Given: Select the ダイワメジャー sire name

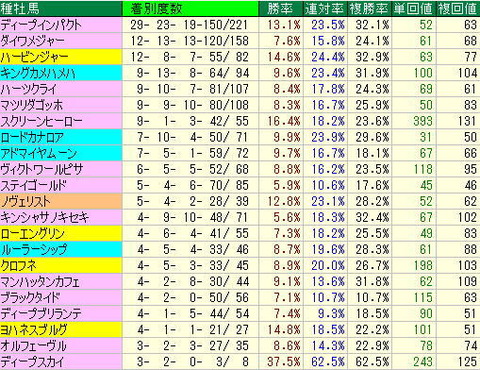Looking at the screenshot, I should click(x=33, y=41).
